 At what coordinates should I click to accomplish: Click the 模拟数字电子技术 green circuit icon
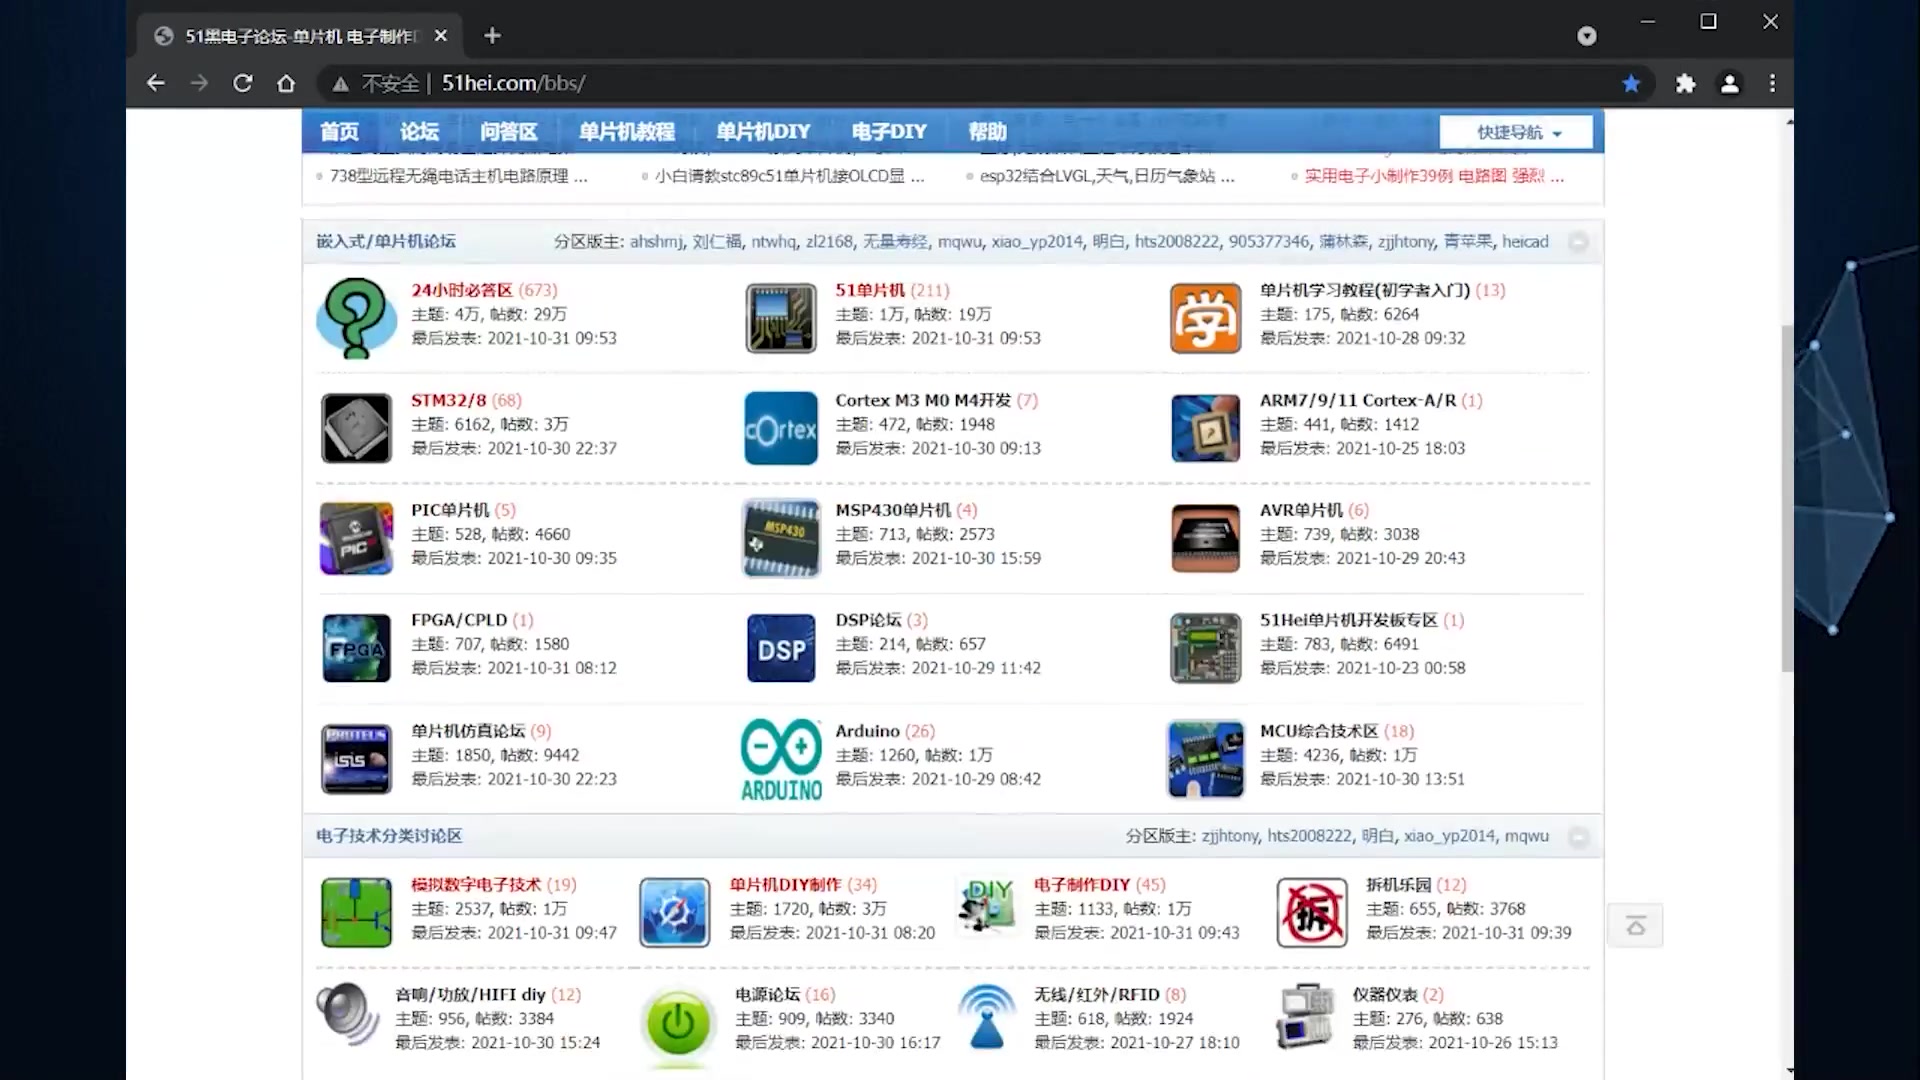coord(356,913)
